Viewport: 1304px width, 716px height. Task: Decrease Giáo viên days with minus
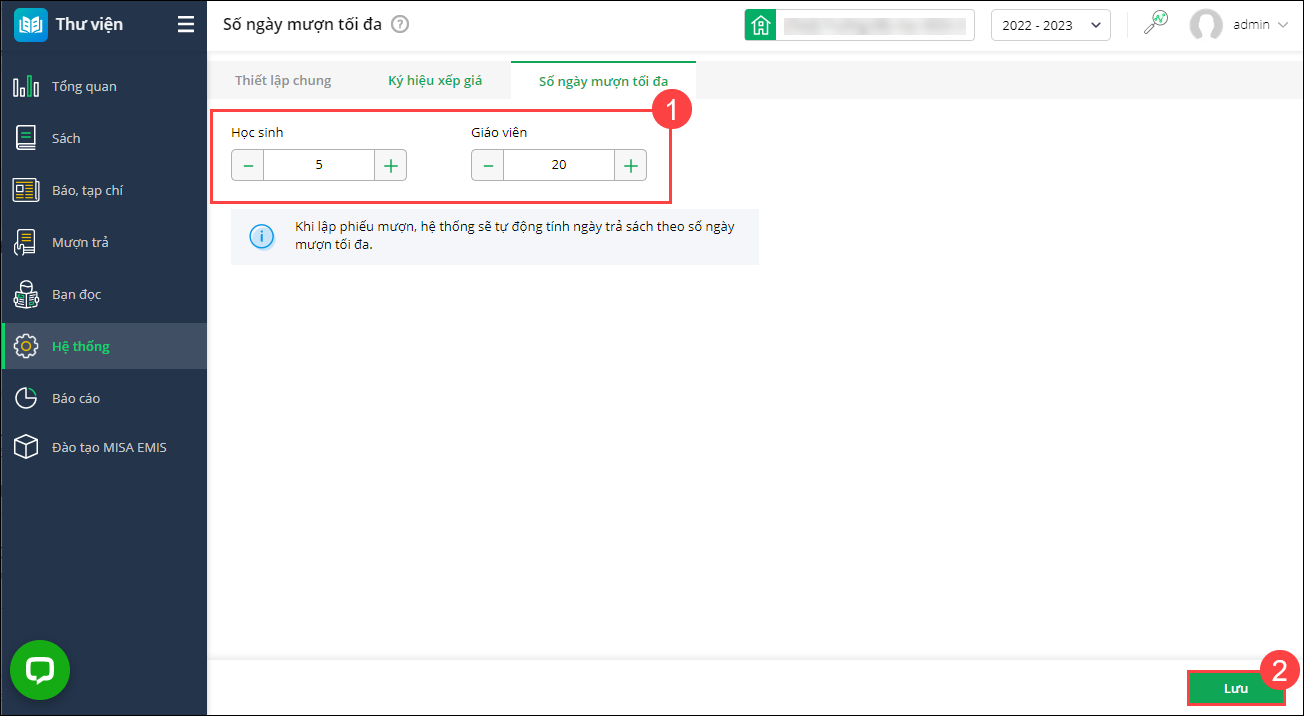coord(488,165)
